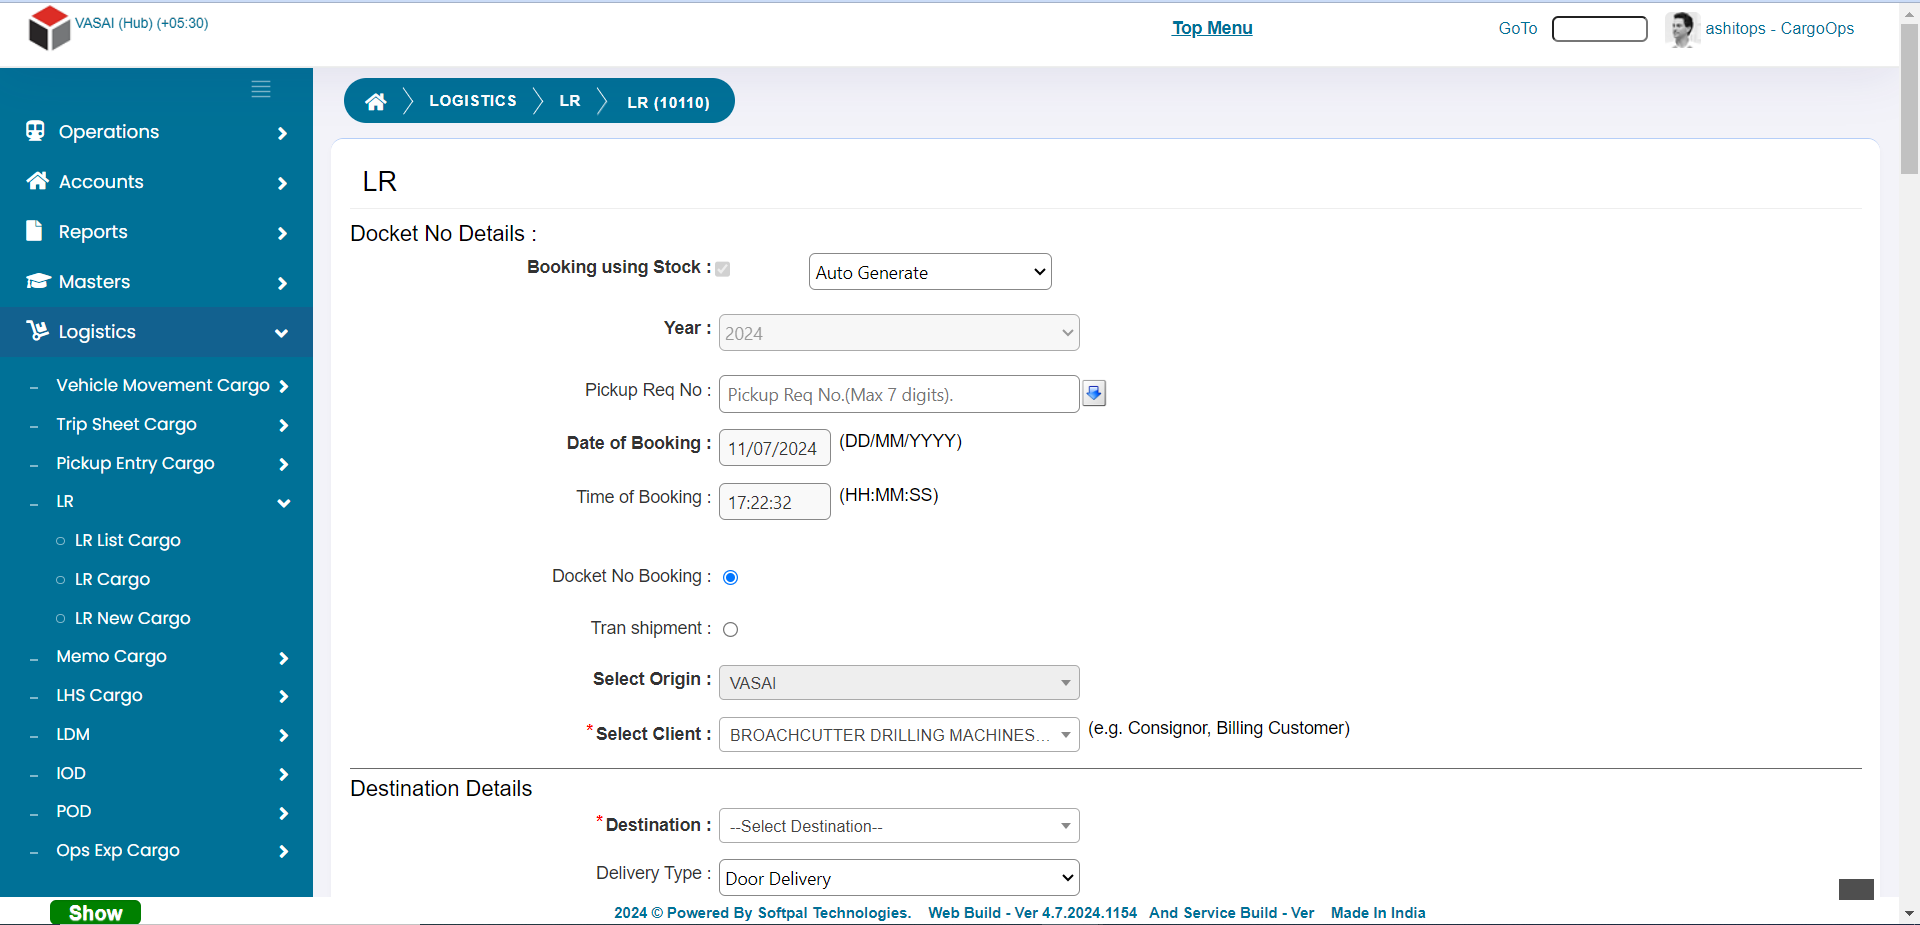
Task: Click the Pickup Req No fetch icon
Action: 1094,393
